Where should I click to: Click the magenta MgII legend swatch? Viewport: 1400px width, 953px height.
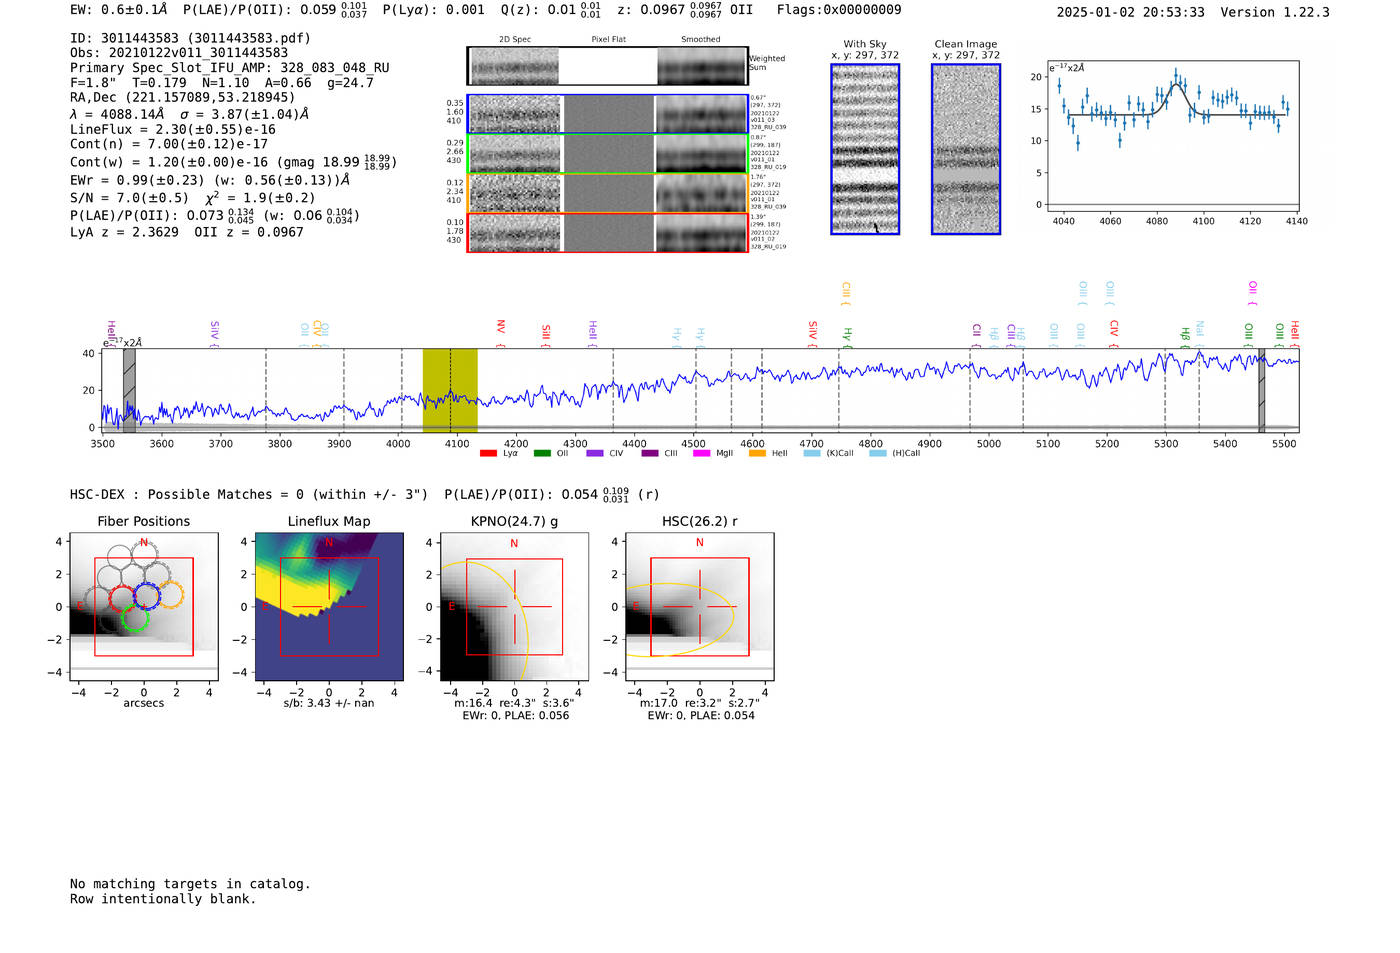(701, 454)
